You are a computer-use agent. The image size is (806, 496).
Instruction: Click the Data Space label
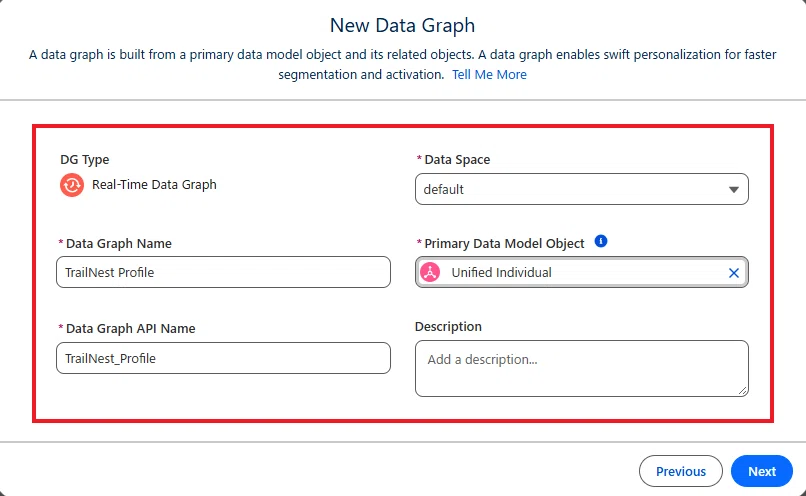[x=457, y=160]
